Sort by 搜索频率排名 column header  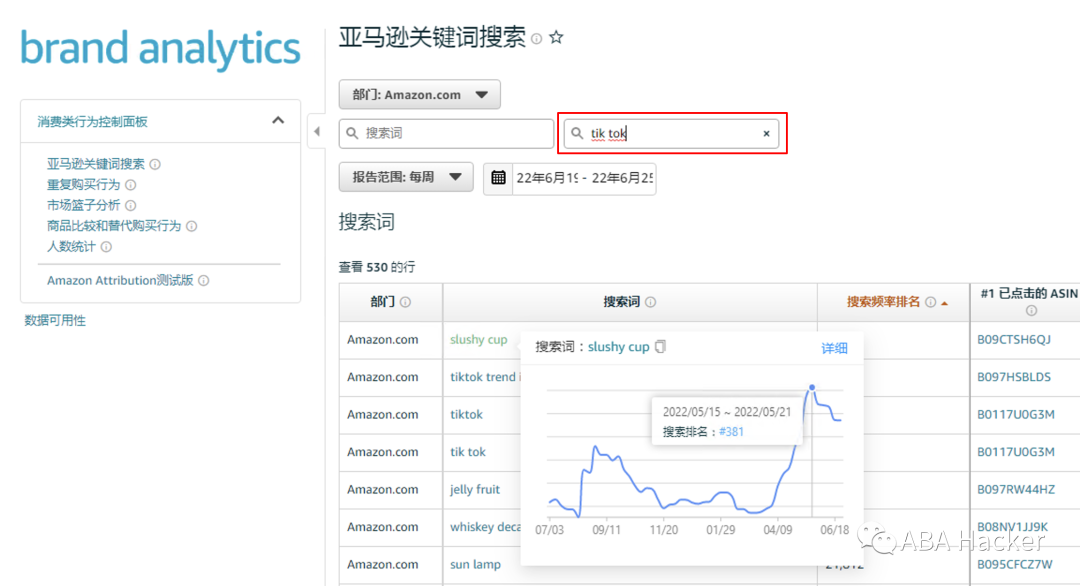click(883, 302)
